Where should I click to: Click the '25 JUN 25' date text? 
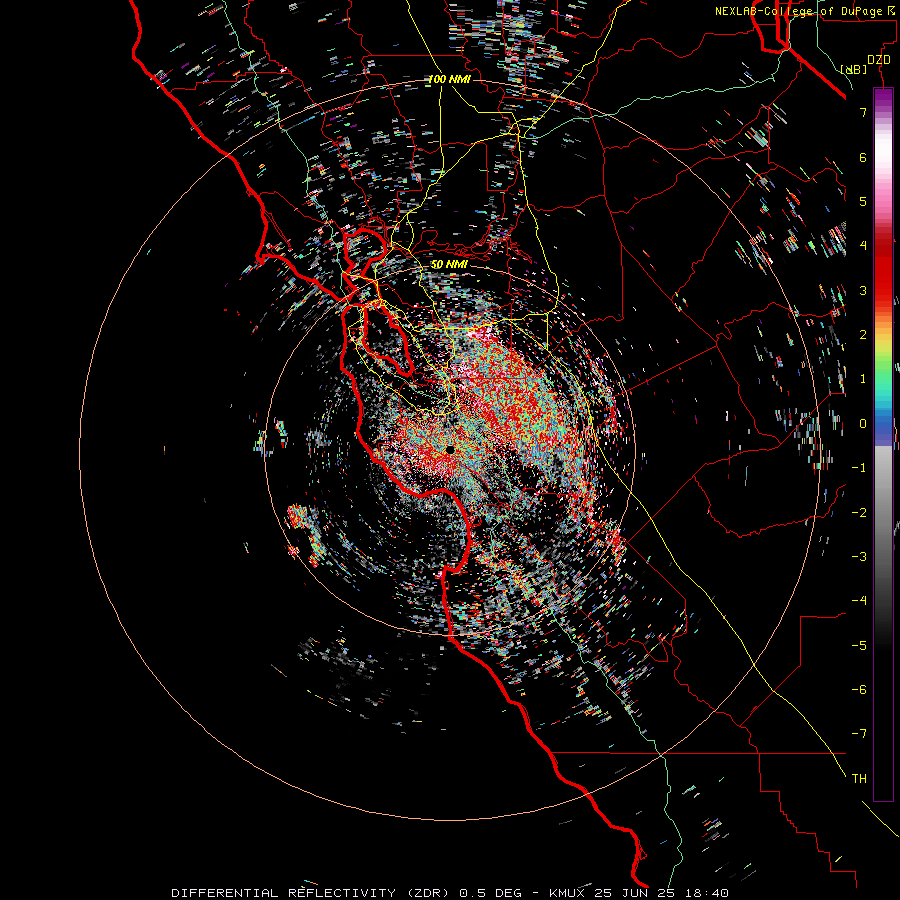pos(634,893)
